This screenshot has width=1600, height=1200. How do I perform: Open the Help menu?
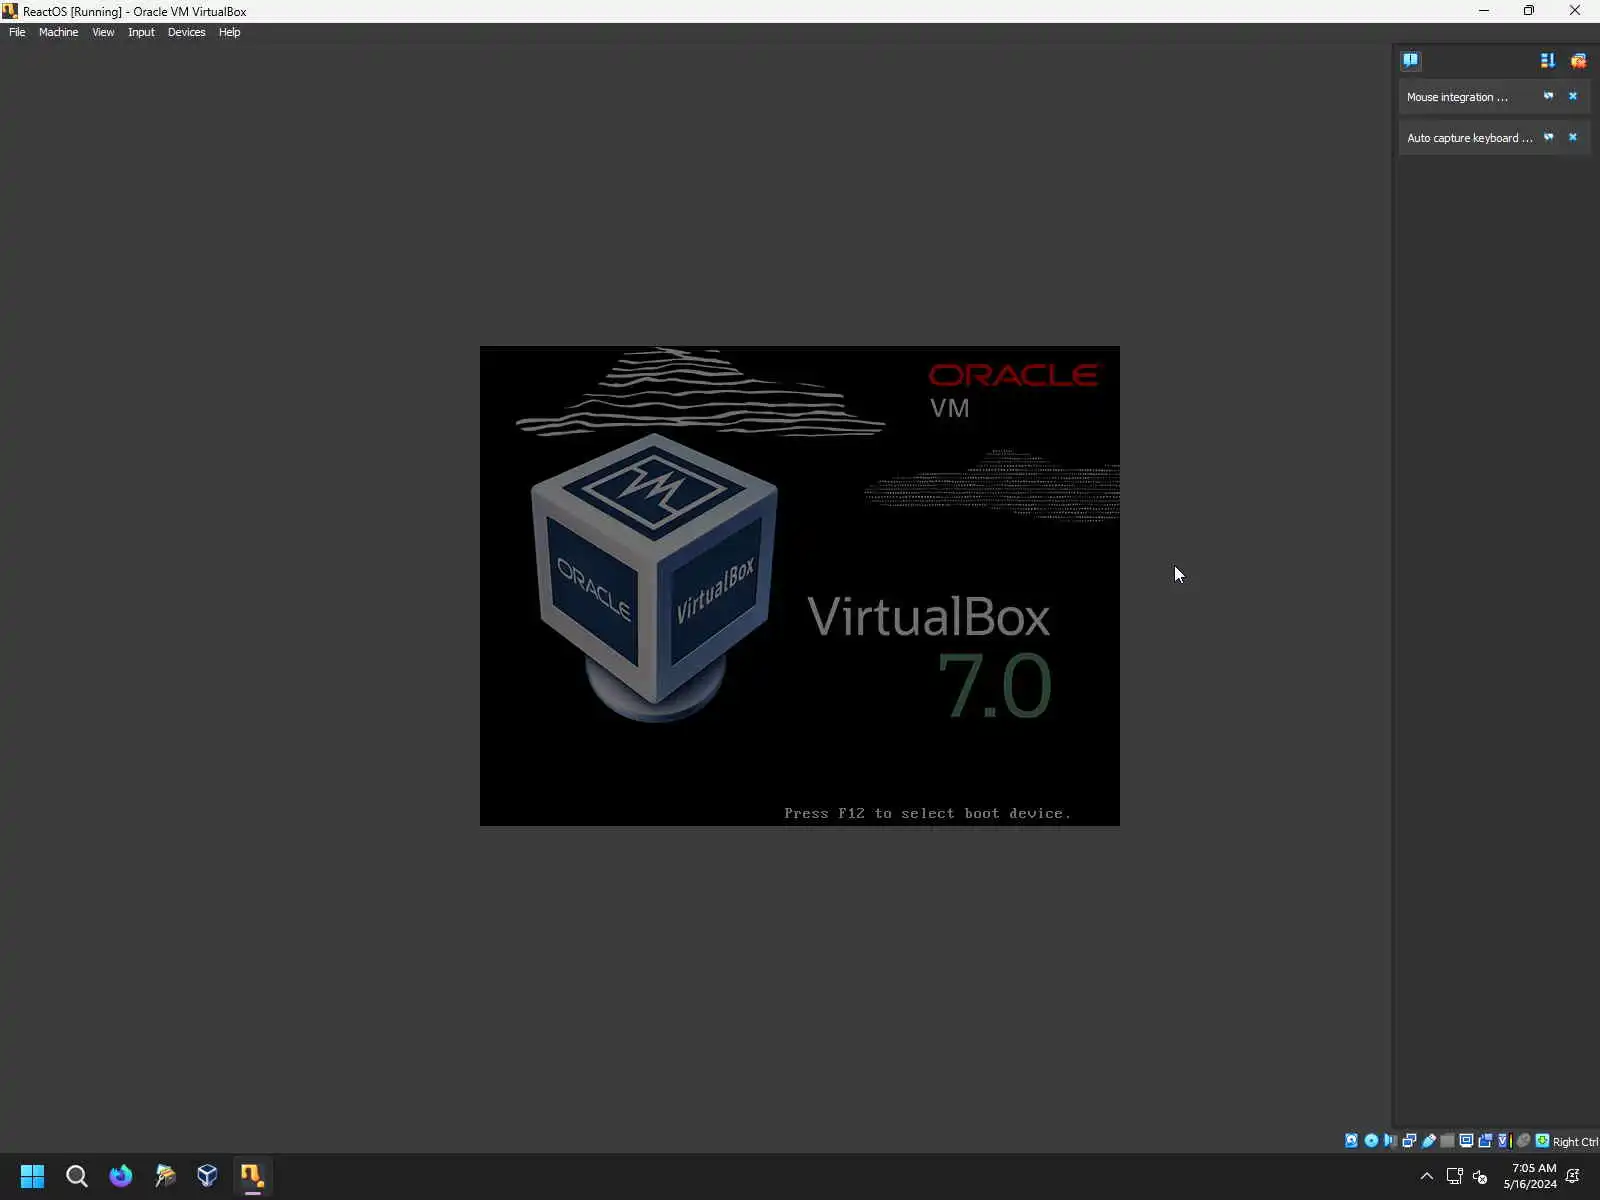(229, 32)
